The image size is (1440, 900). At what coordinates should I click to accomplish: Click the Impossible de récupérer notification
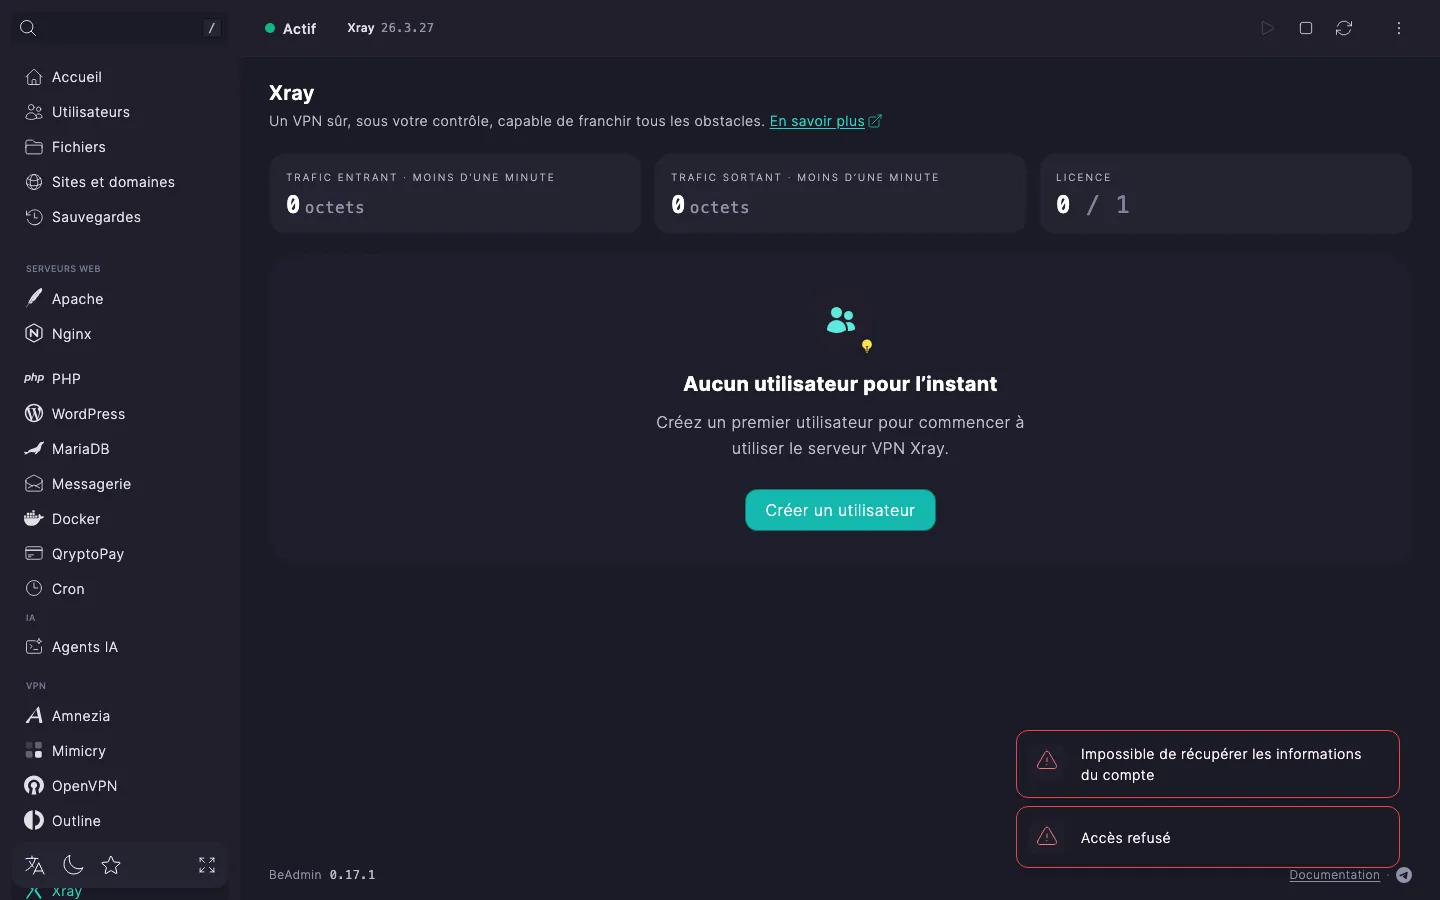[x=1208, y=764]
